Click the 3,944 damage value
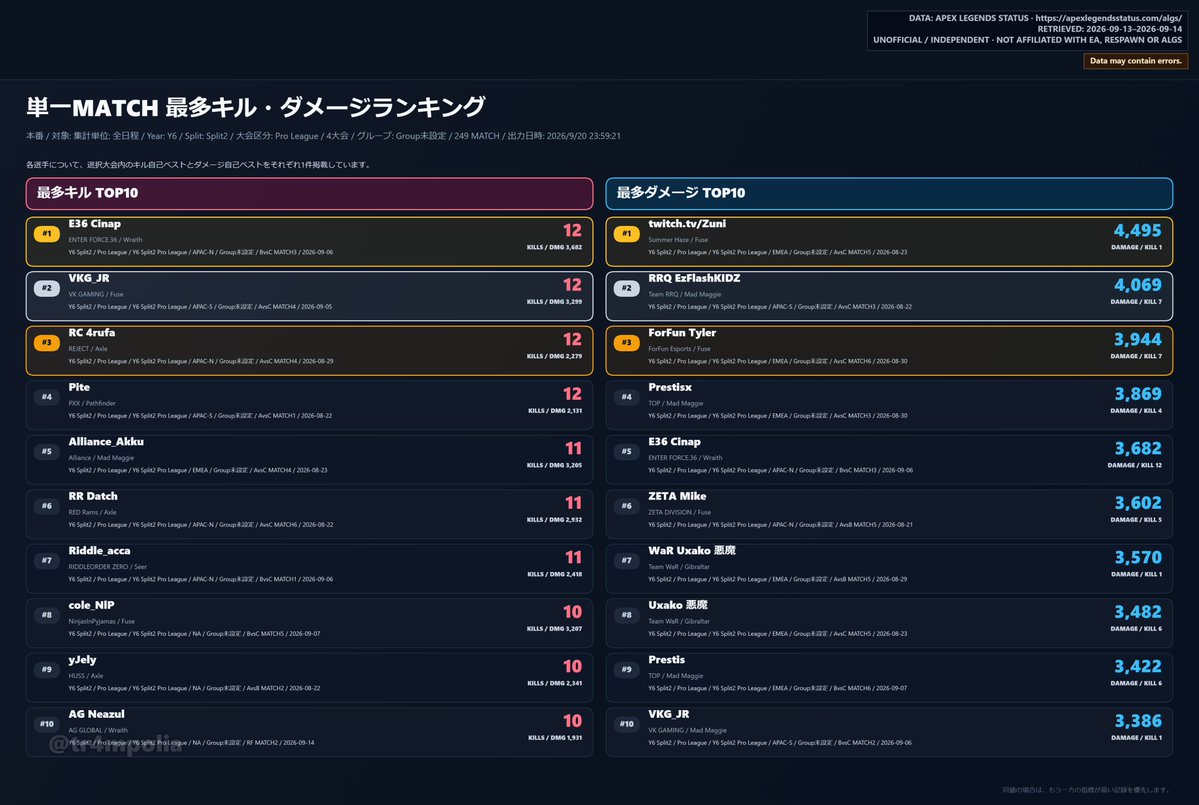 pyautogui.click(x=1137, y=339)
